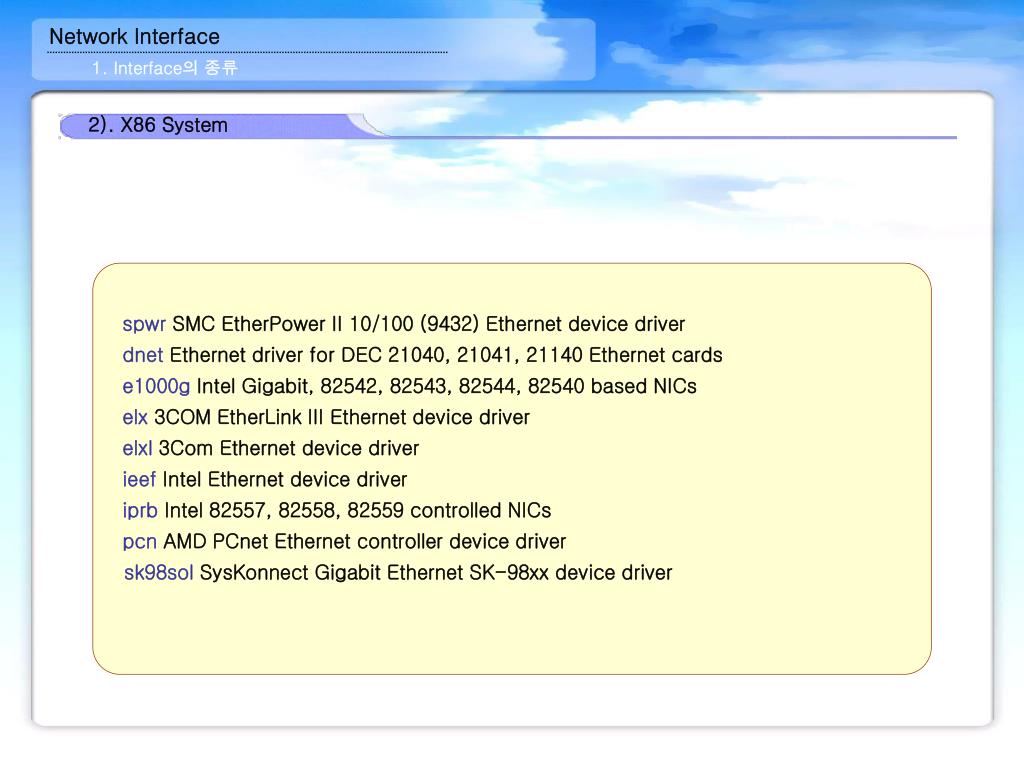
Task: Click the 'spwr' driver name
Action: (144, 324)
